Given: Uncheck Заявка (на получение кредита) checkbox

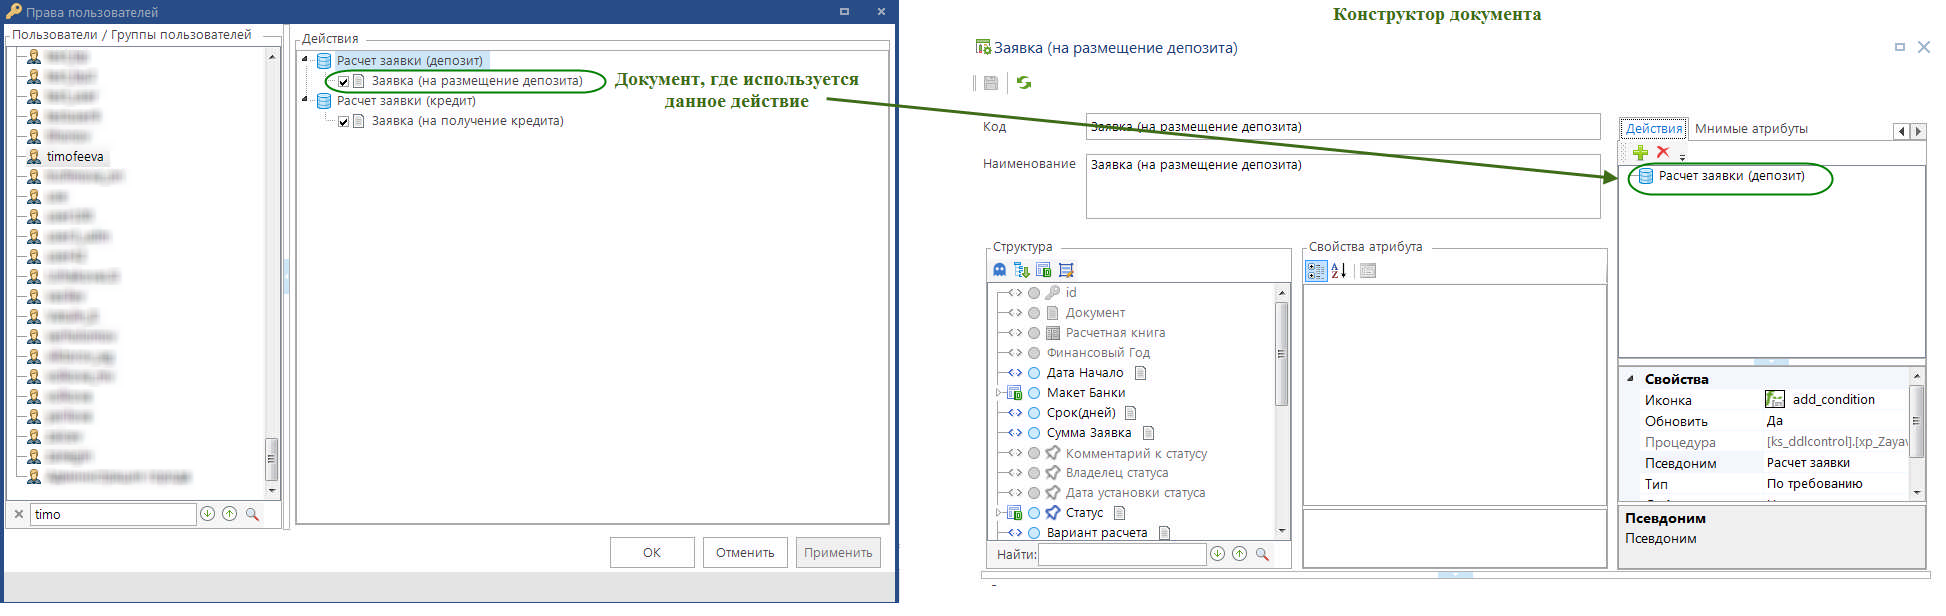Looking at the screenshot, I should click(344, 122).
